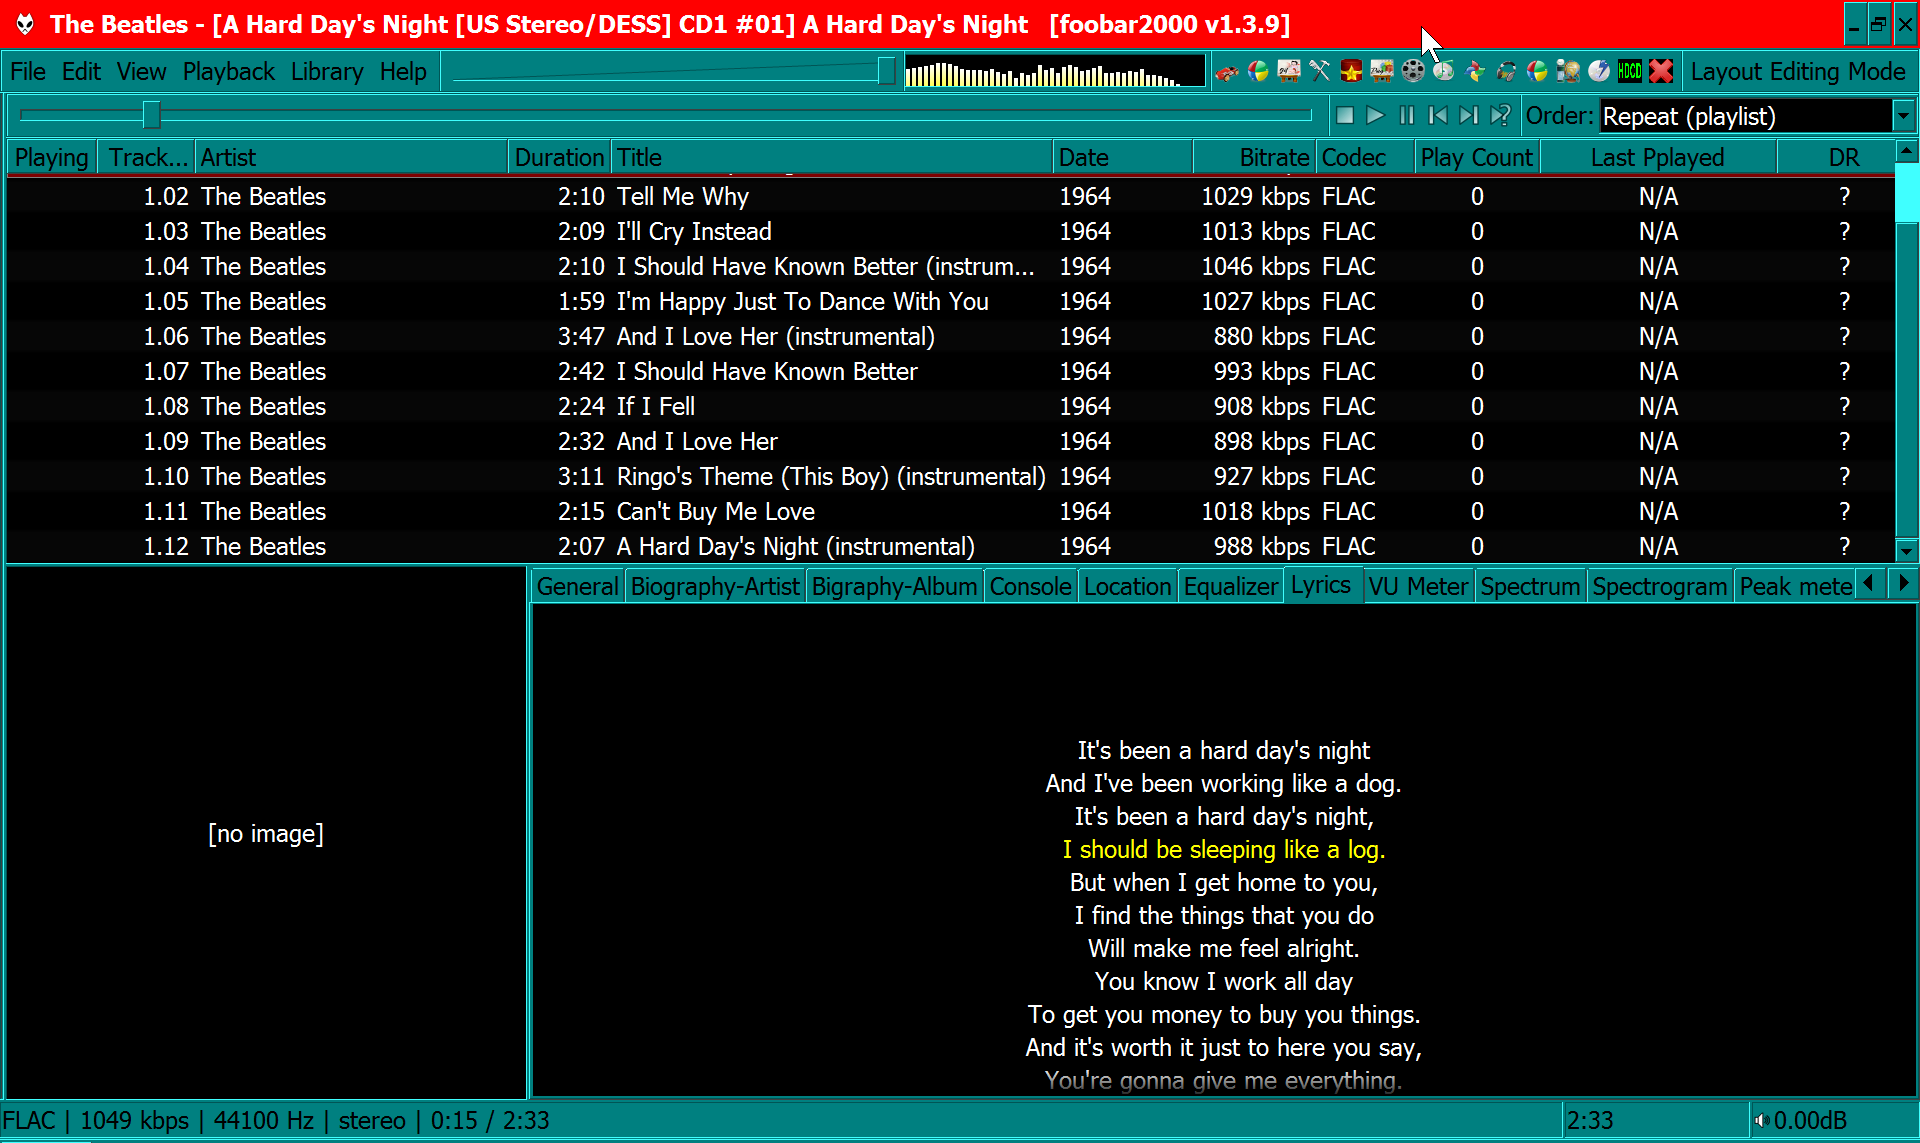Screen dimensions: 1920x1143
Task: Click the Png easel toolbar icon
Action: tap(1382, 71)
